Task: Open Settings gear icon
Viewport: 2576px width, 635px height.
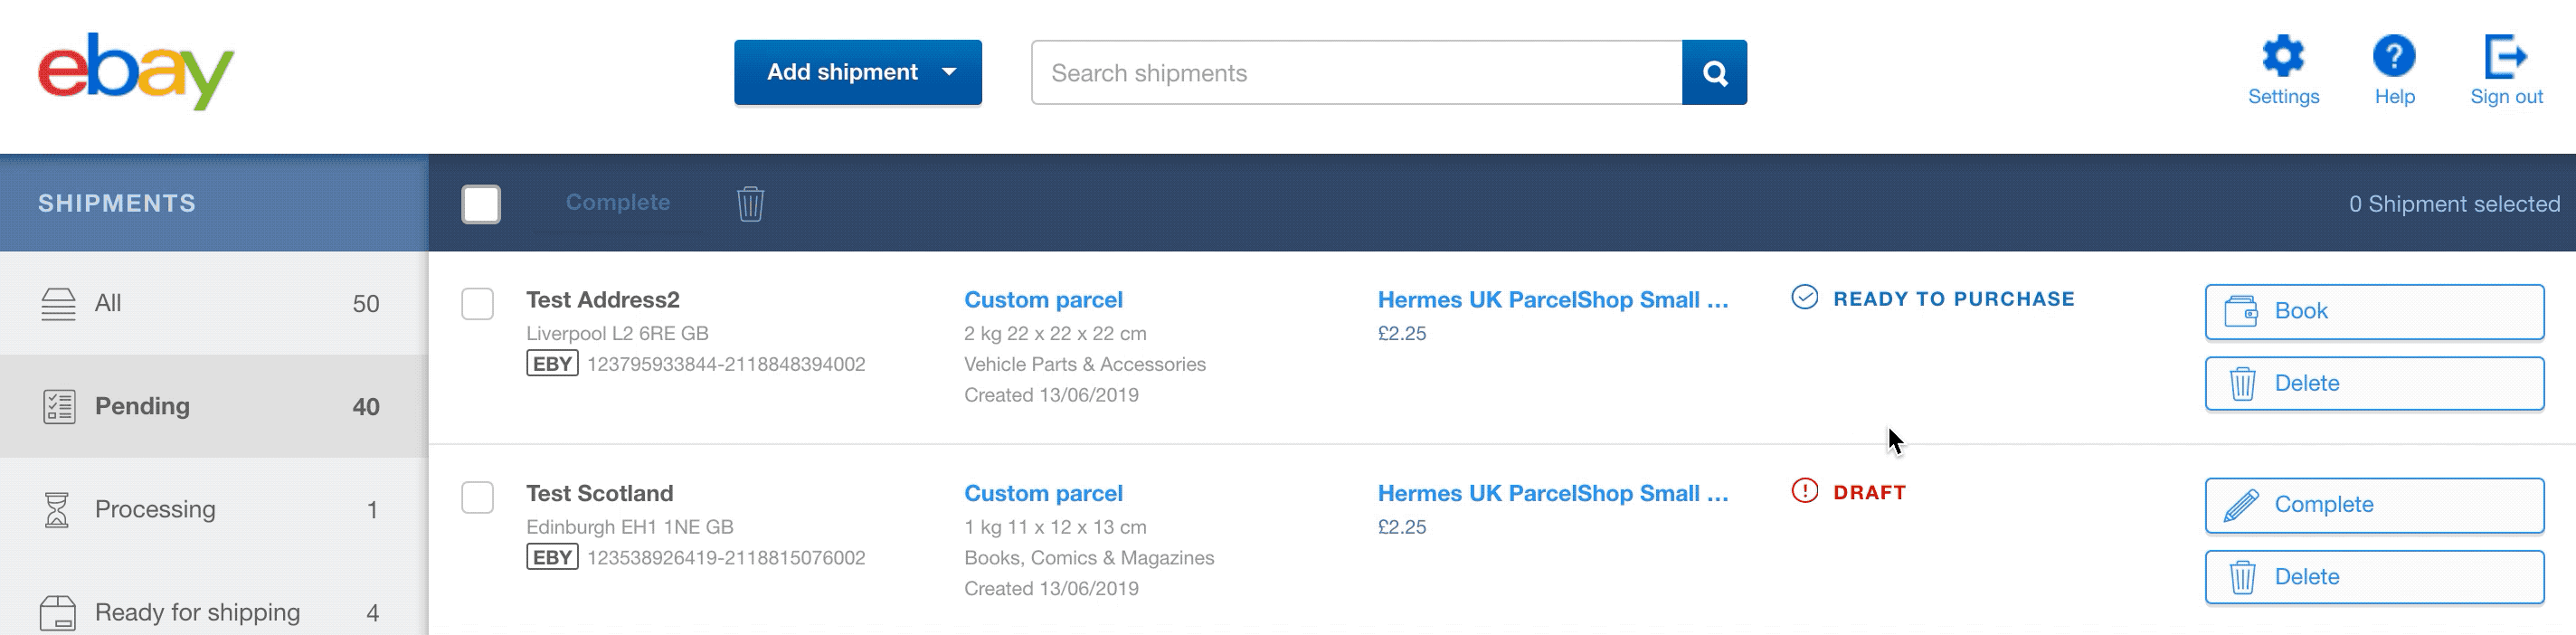Action: click(2283, 55)
